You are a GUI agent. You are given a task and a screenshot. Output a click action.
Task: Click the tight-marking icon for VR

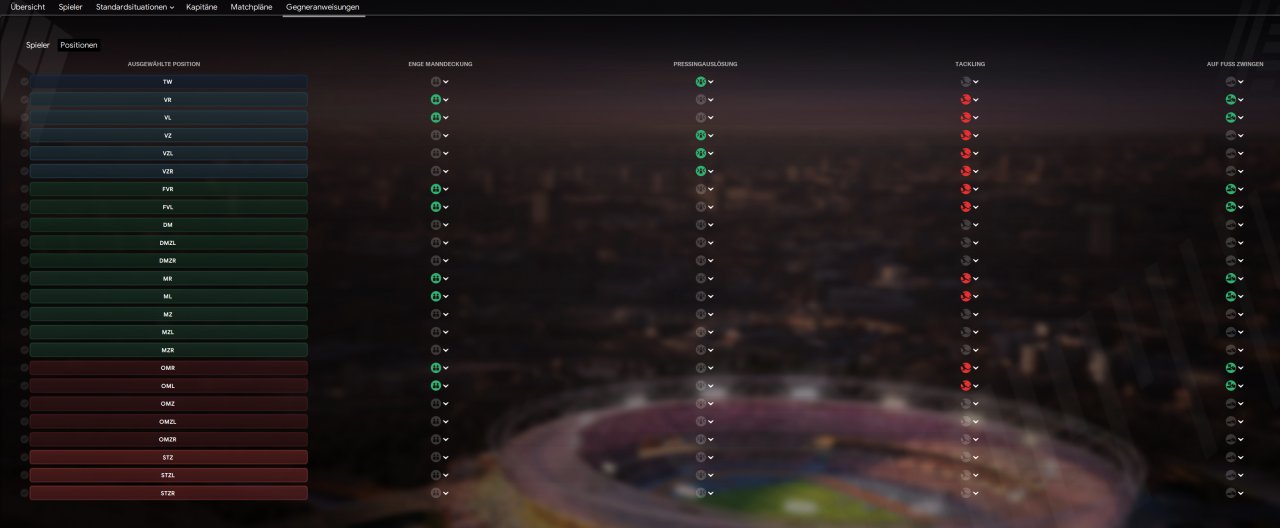coord(436,100)
